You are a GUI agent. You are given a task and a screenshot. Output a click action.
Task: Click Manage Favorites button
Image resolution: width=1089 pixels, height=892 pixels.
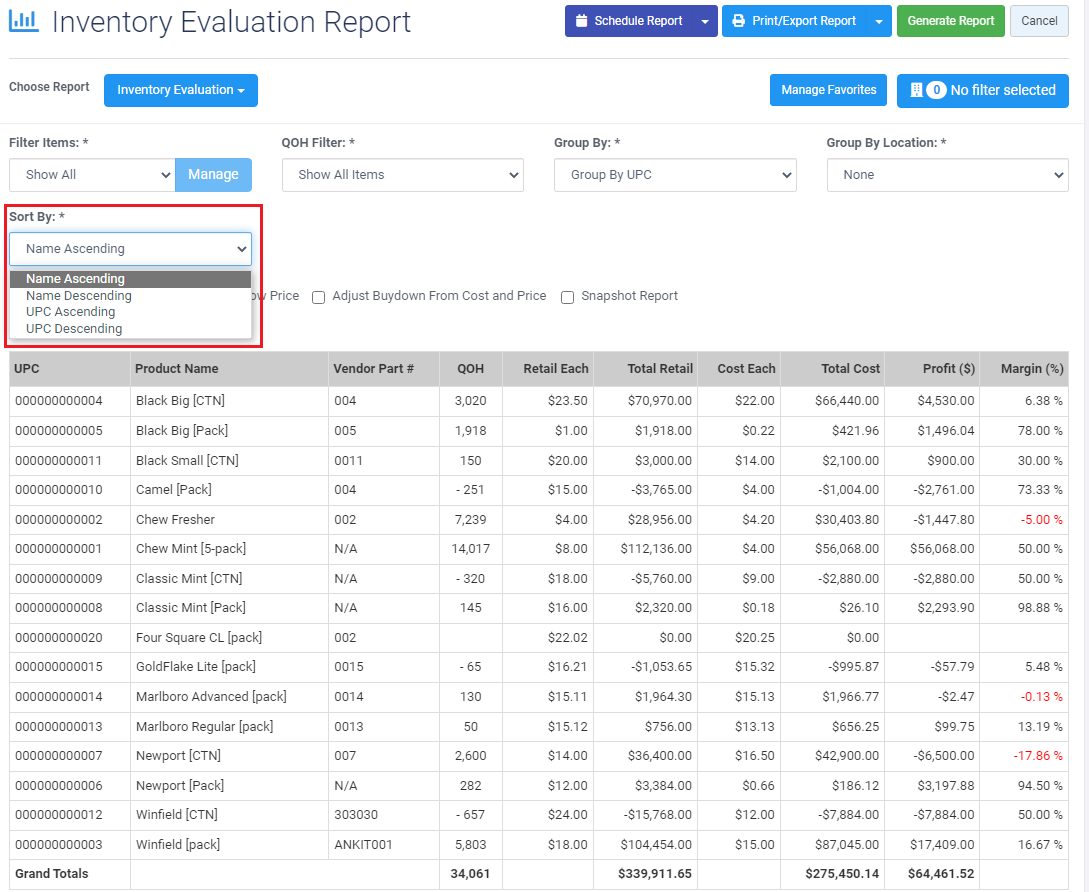point(828,90)
